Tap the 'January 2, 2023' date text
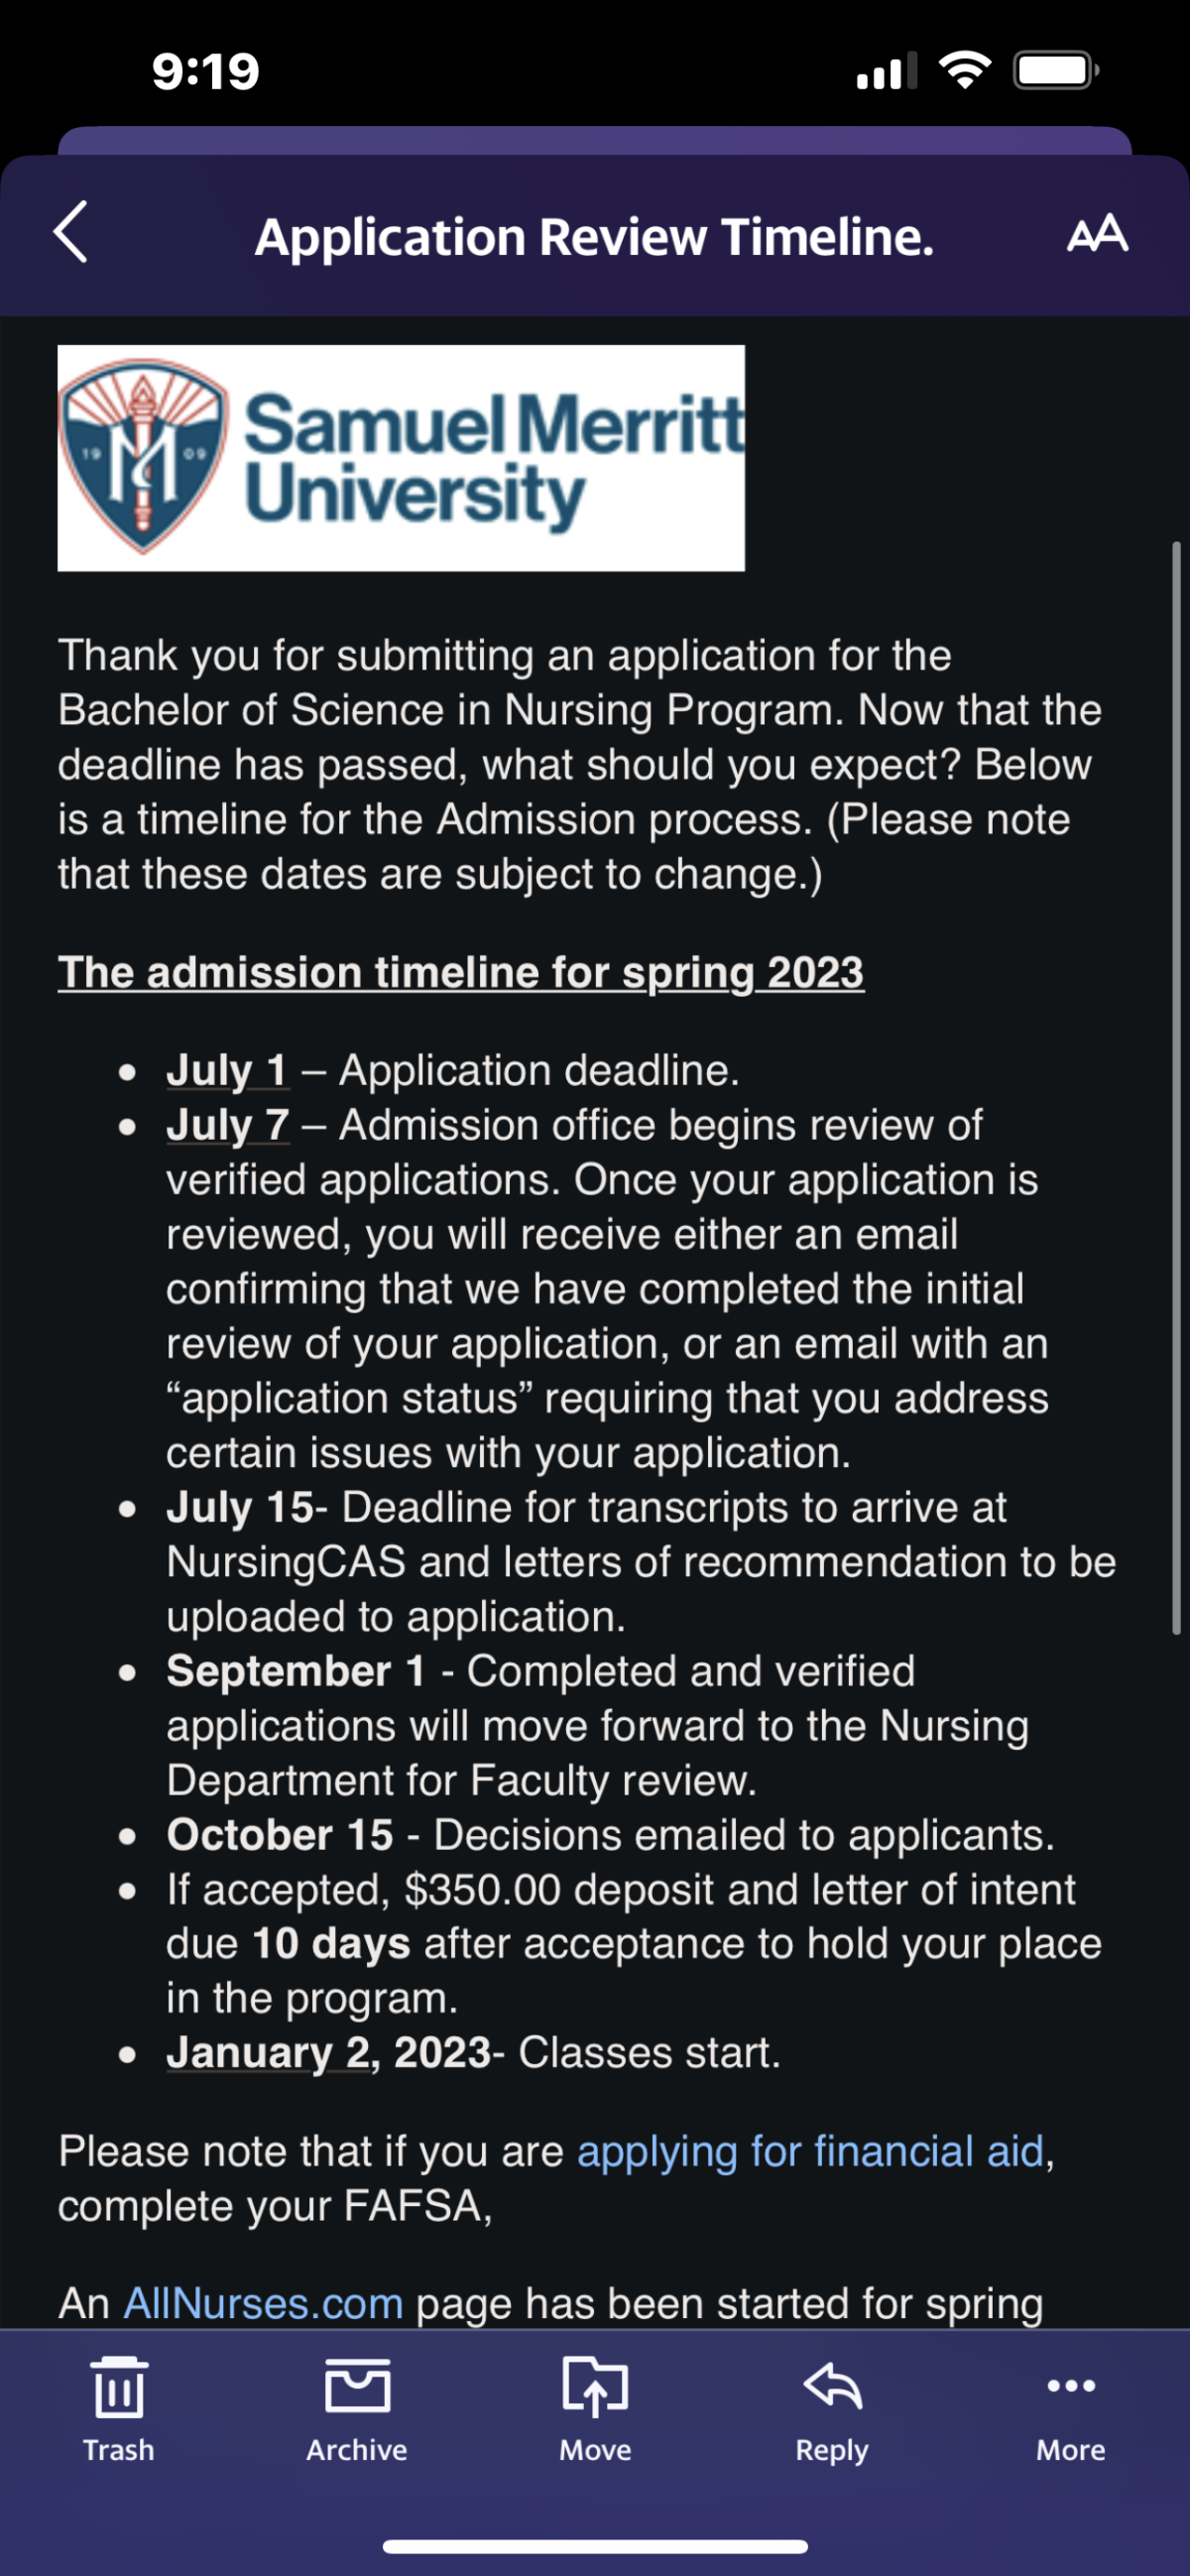 [x=329, y=2052]
